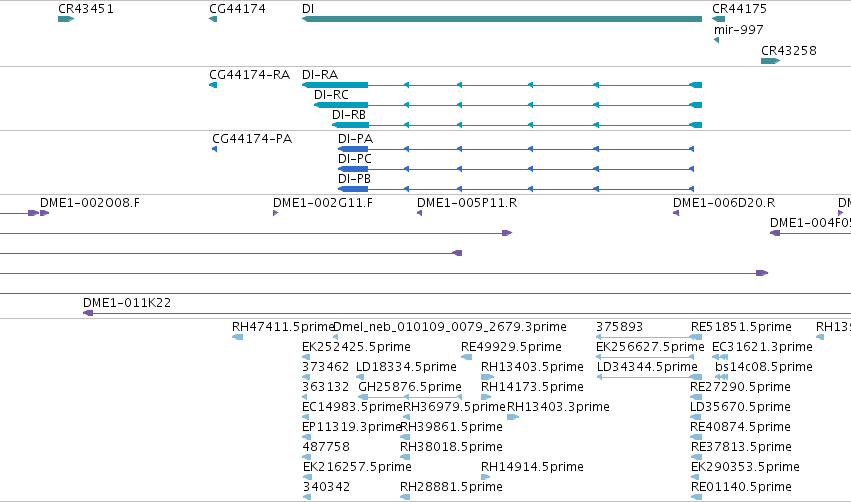Select BAC clone label DME1-011K22
The image size is (851, 502).
click(127, 303)
